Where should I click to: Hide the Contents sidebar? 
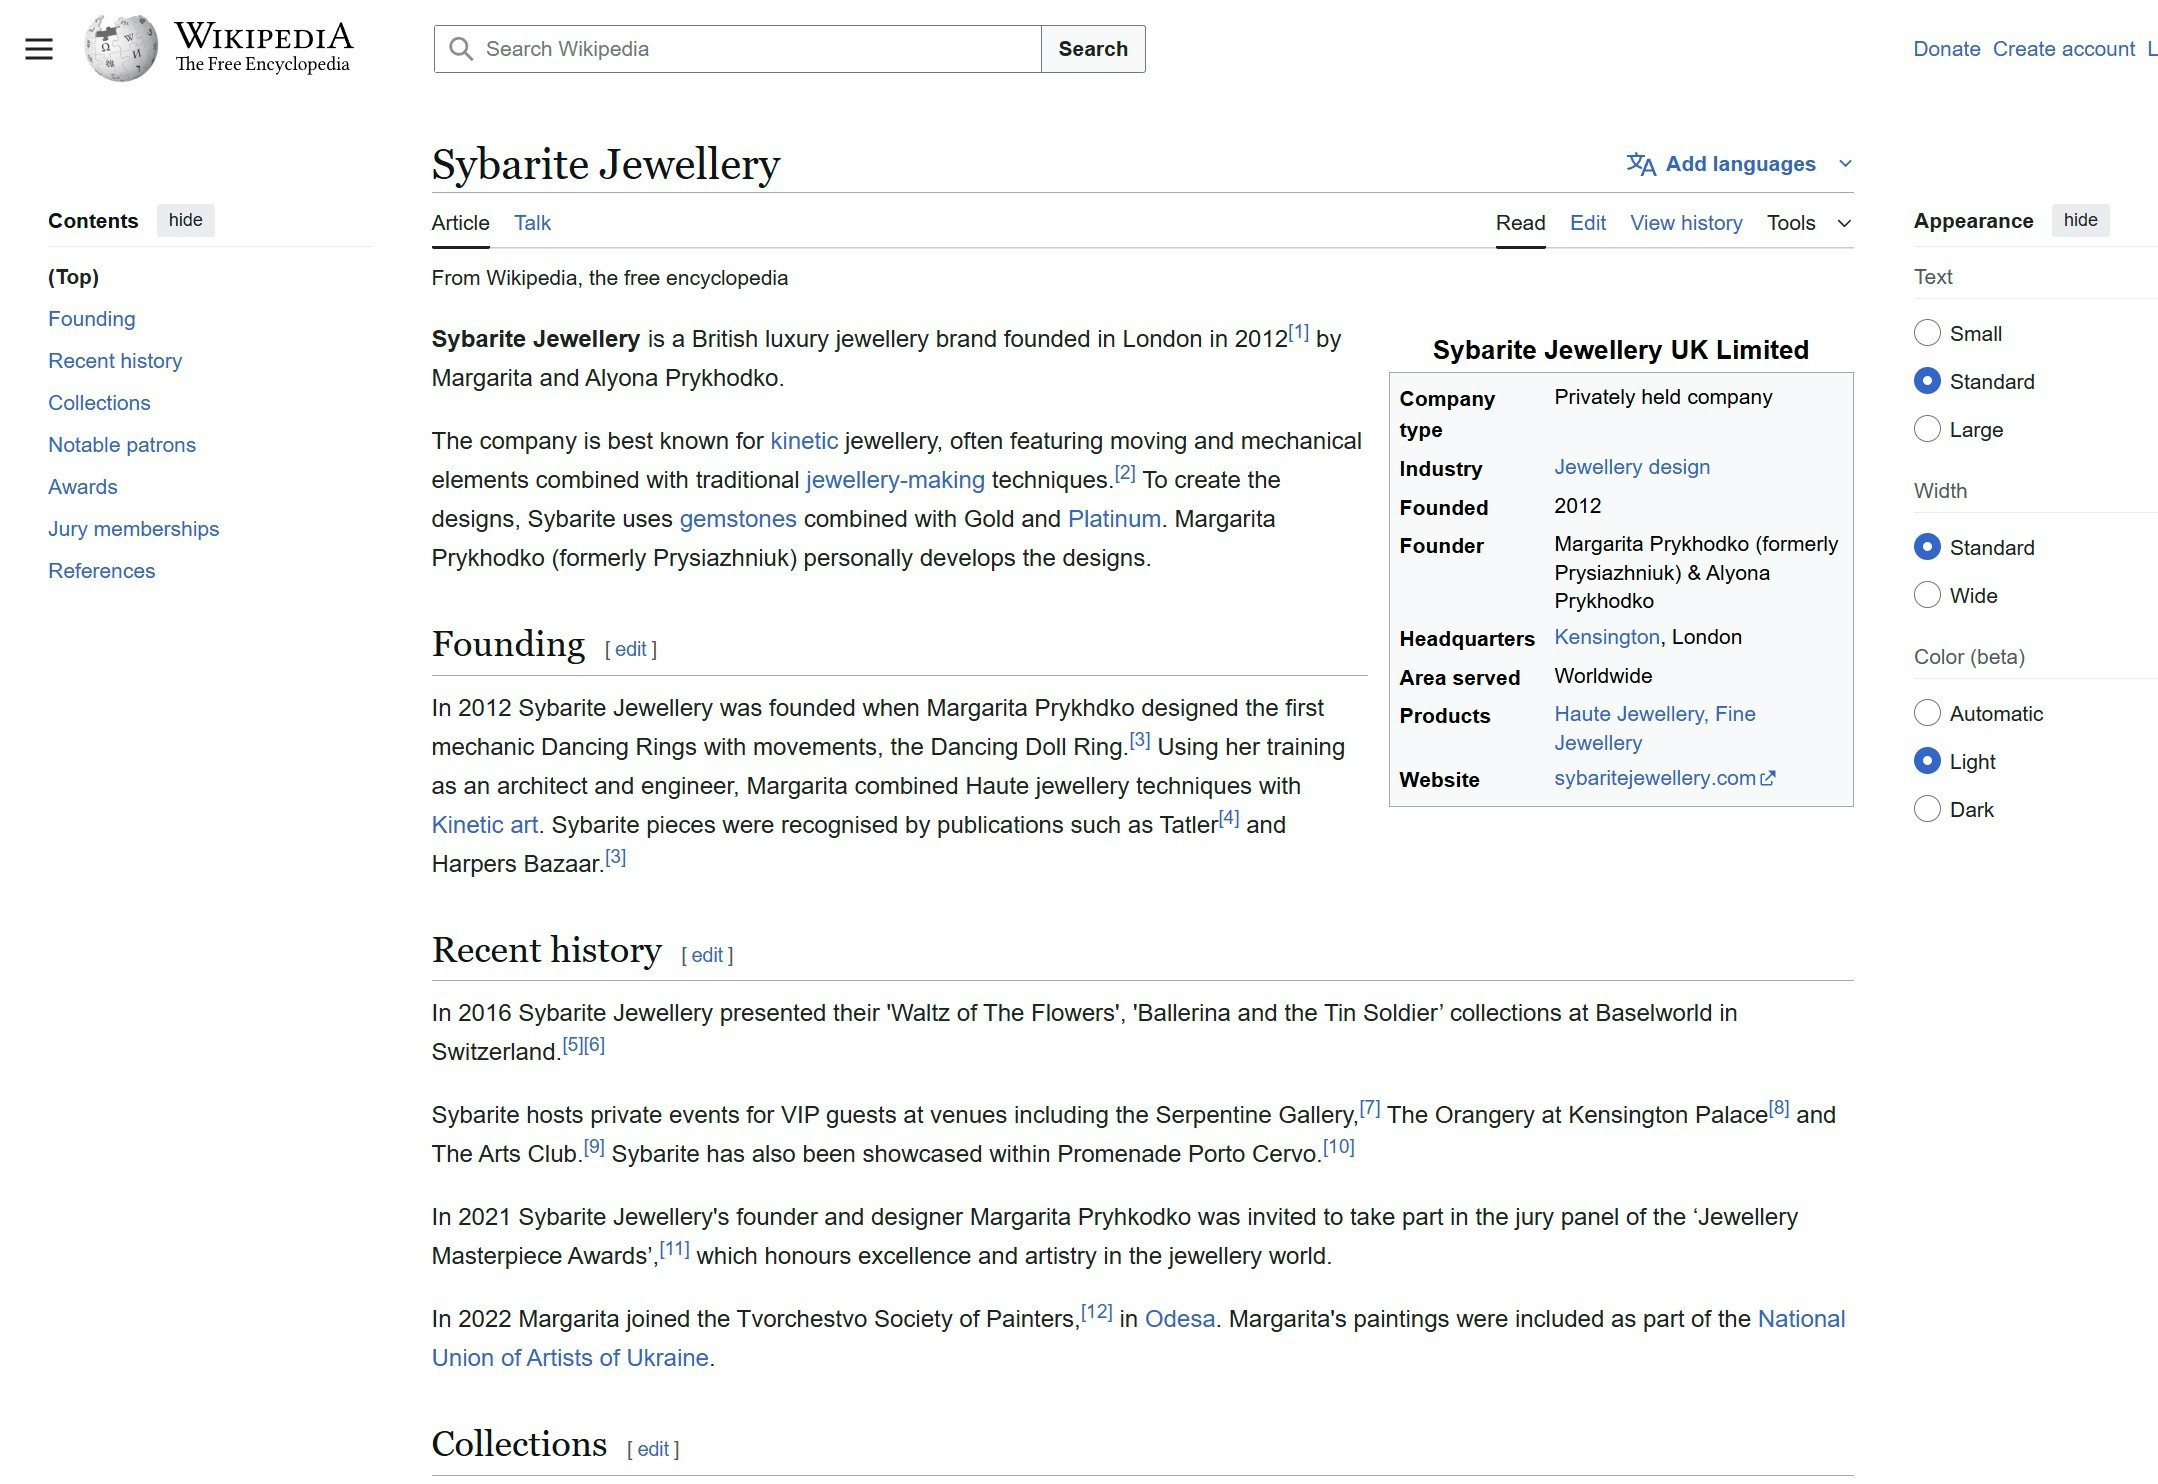click(x=185, y=220)
